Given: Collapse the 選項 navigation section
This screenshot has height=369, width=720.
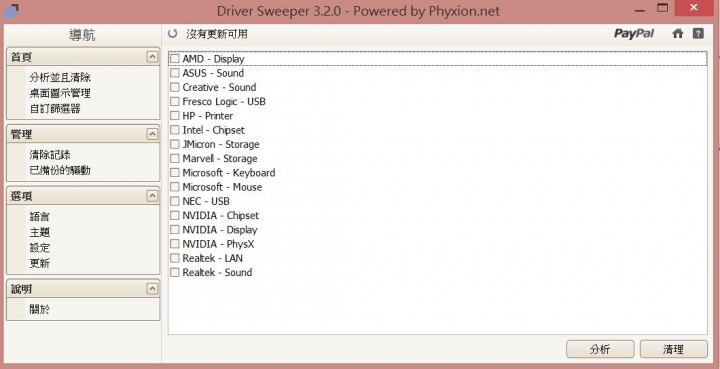Looking at the screenshot, I should pos(152,196).
